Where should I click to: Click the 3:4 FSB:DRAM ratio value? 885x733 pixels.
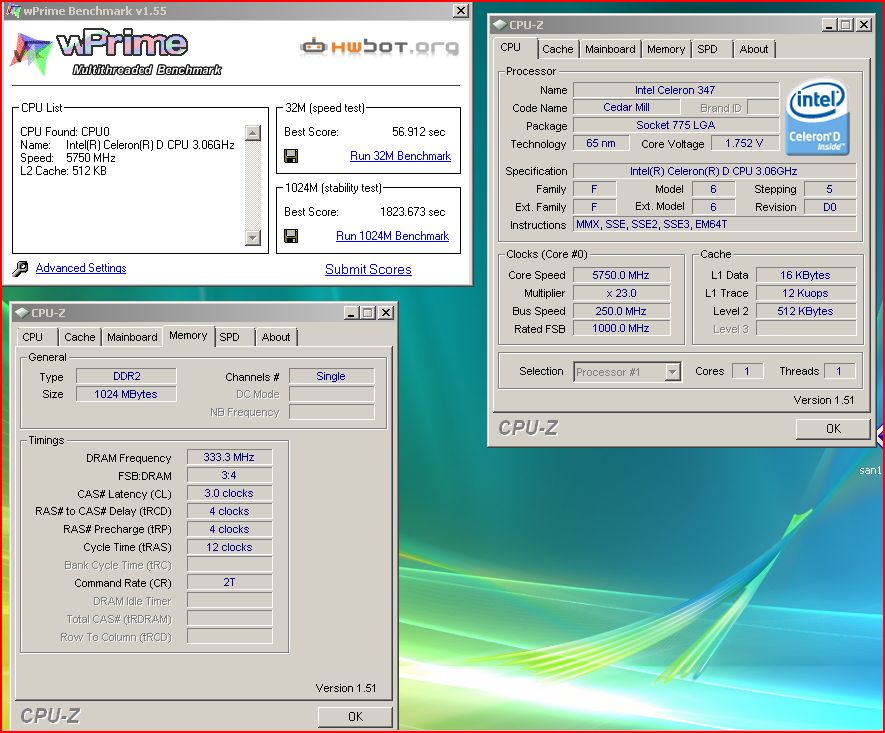[229, 475]
